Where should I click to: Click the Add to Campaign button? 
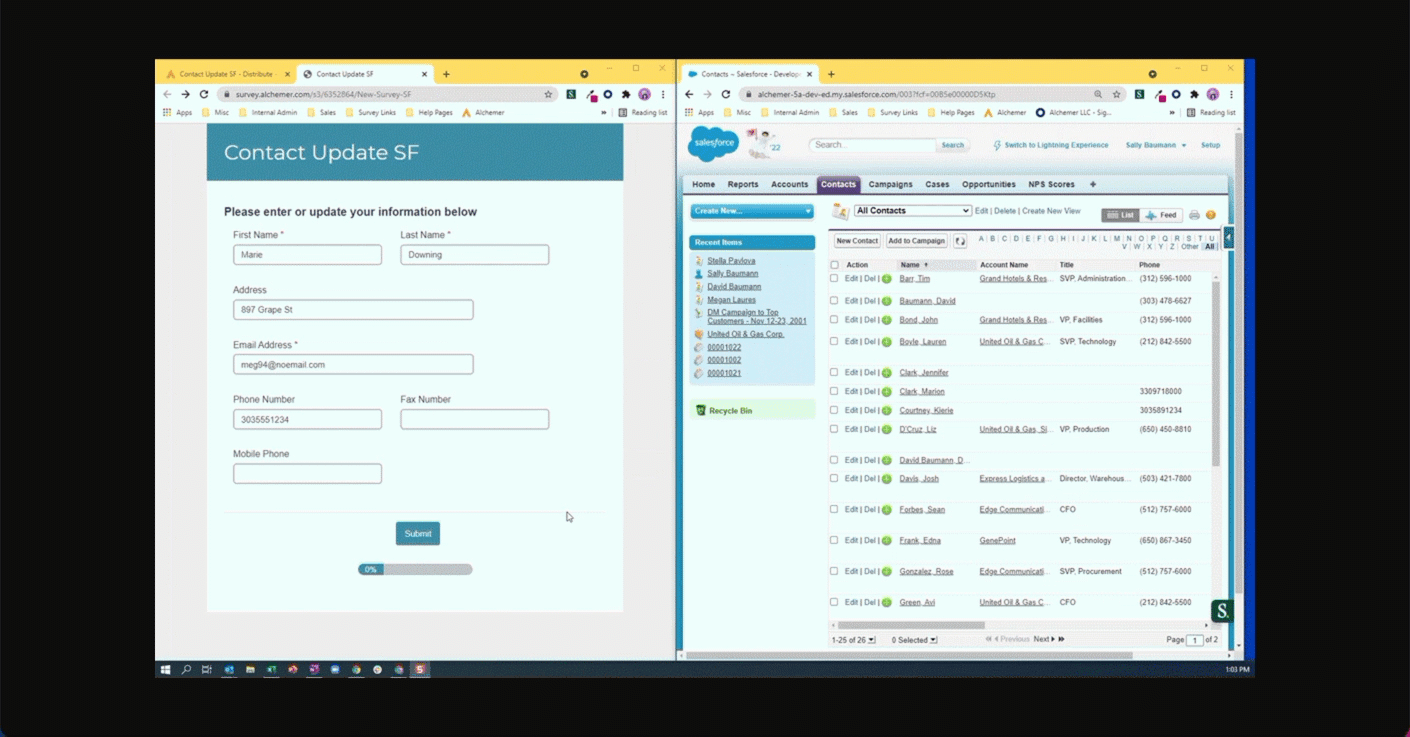(916, 241)
